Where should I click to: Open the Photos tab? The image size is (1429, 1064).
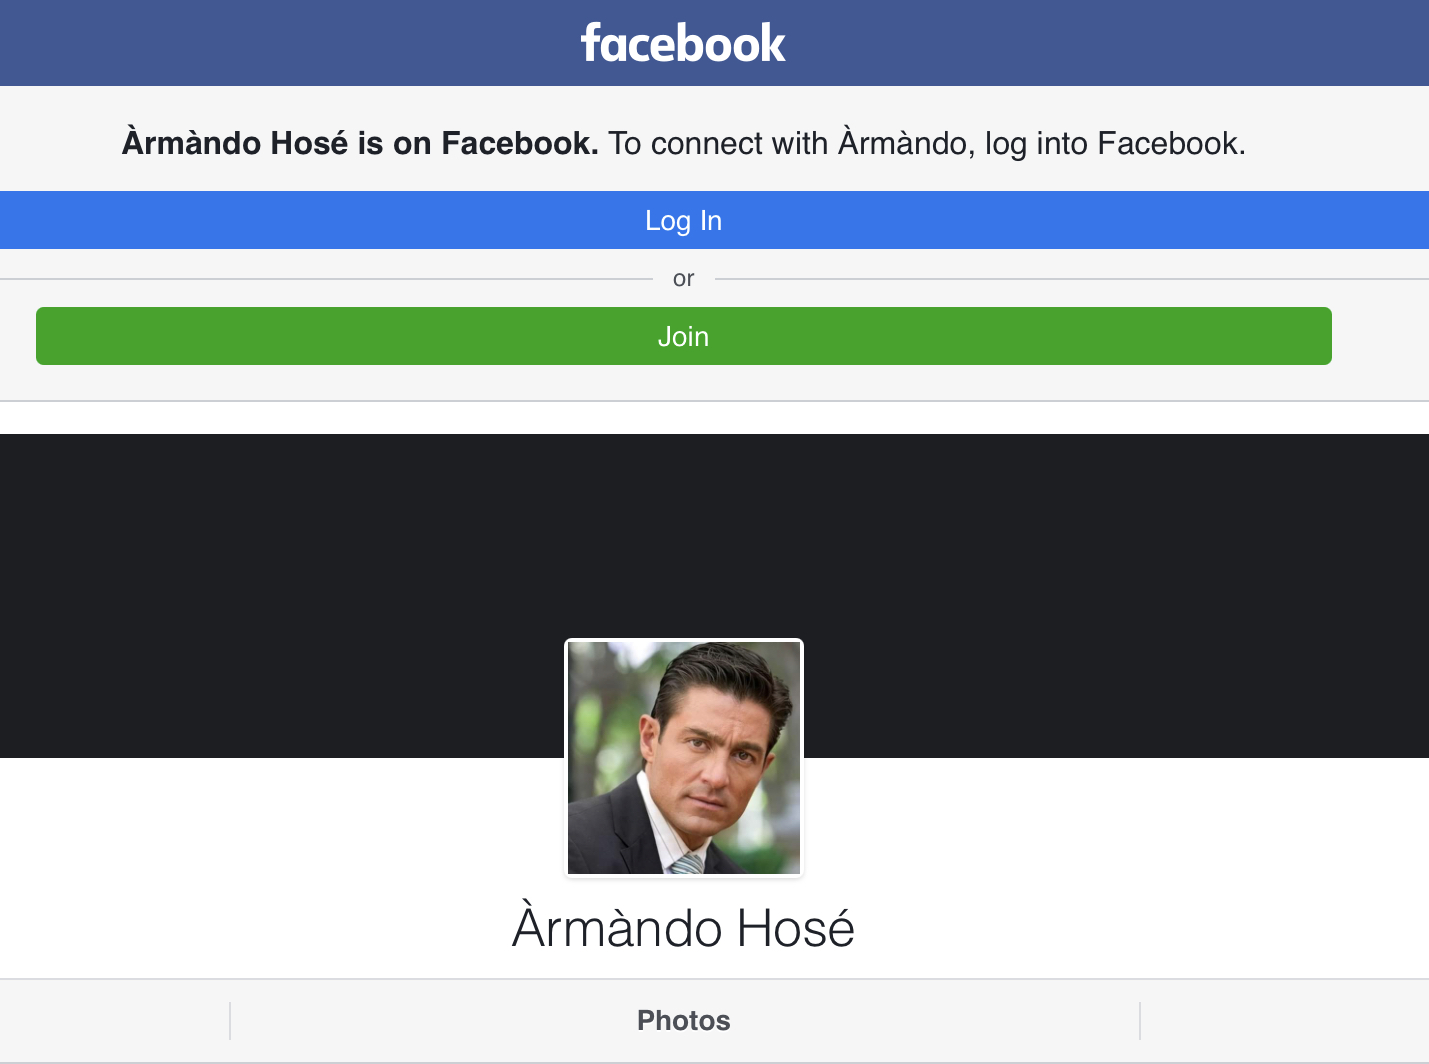(684, 1020)
